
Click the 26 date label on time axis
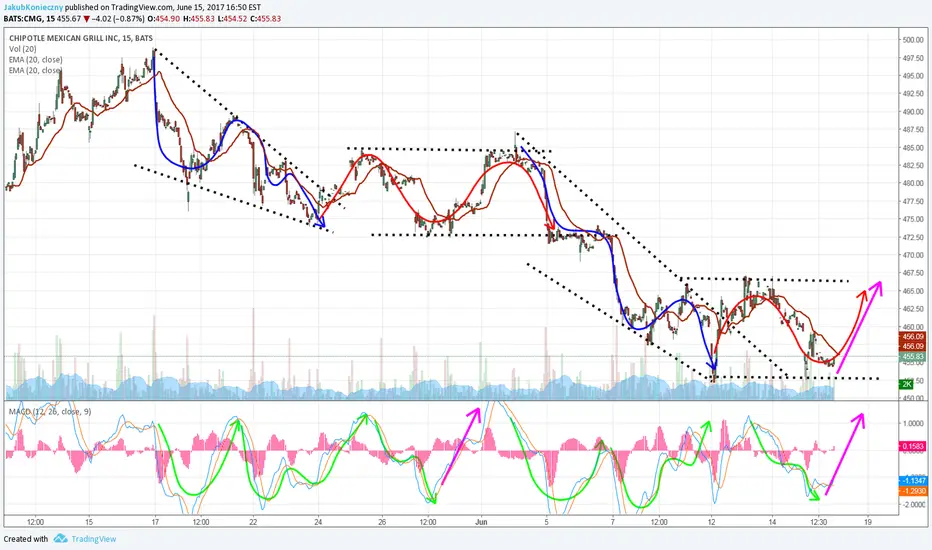pyautogui.click(x=382, y=522)
